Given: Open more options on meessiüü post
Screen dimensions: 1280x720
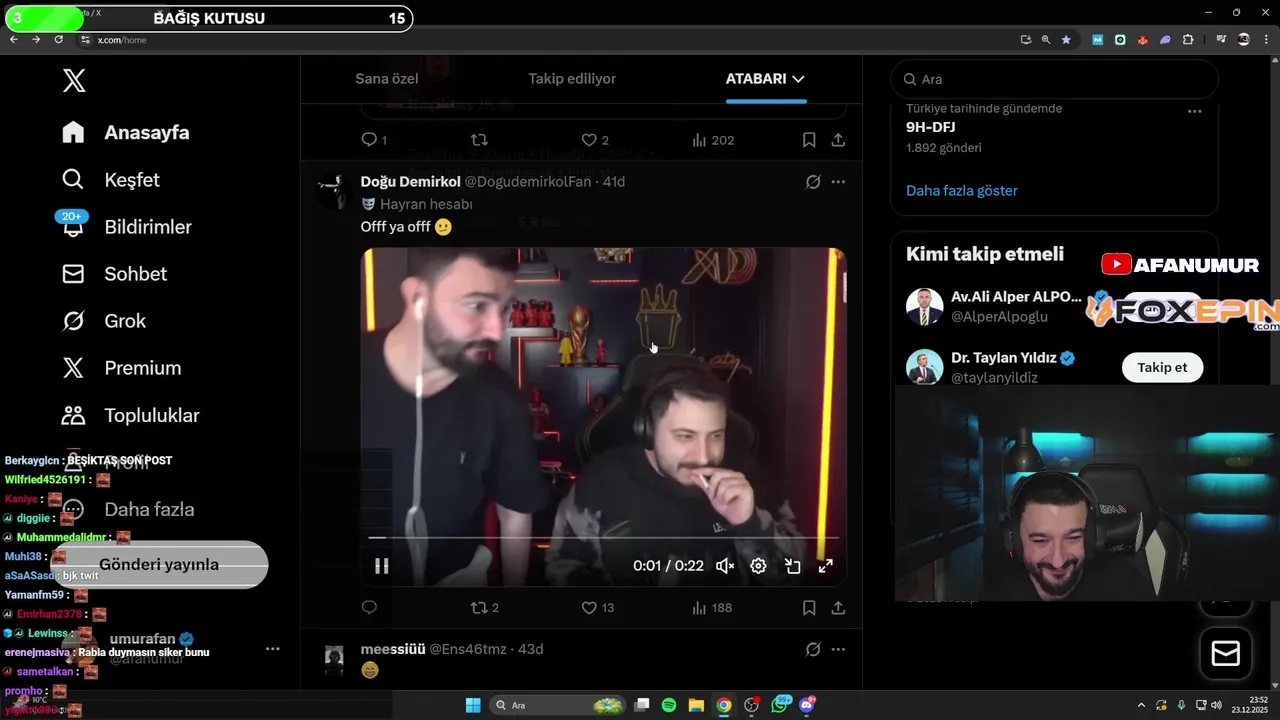Looking at the screenshot, I should point(838,649).
